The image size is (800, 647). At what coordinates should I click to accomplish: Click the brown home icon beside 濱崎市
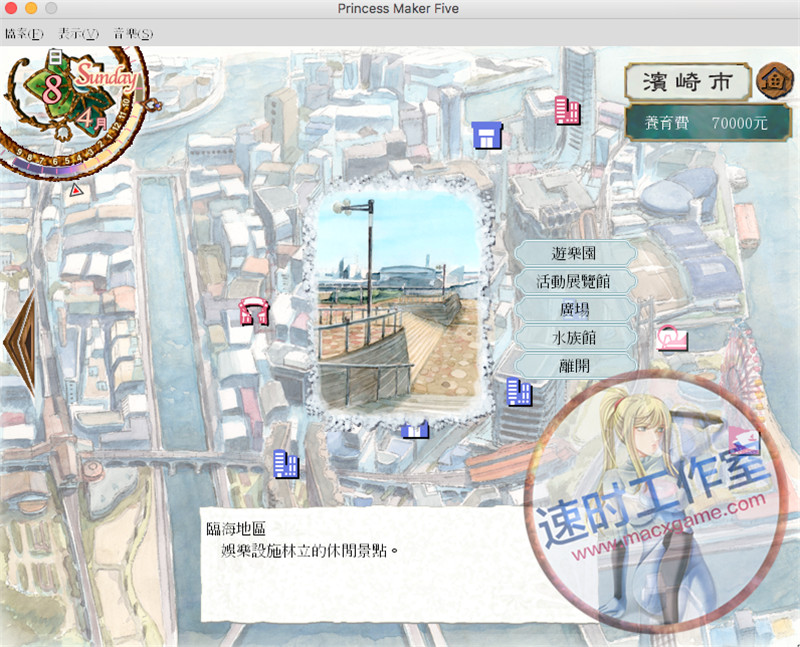click(x=774, y=81)
